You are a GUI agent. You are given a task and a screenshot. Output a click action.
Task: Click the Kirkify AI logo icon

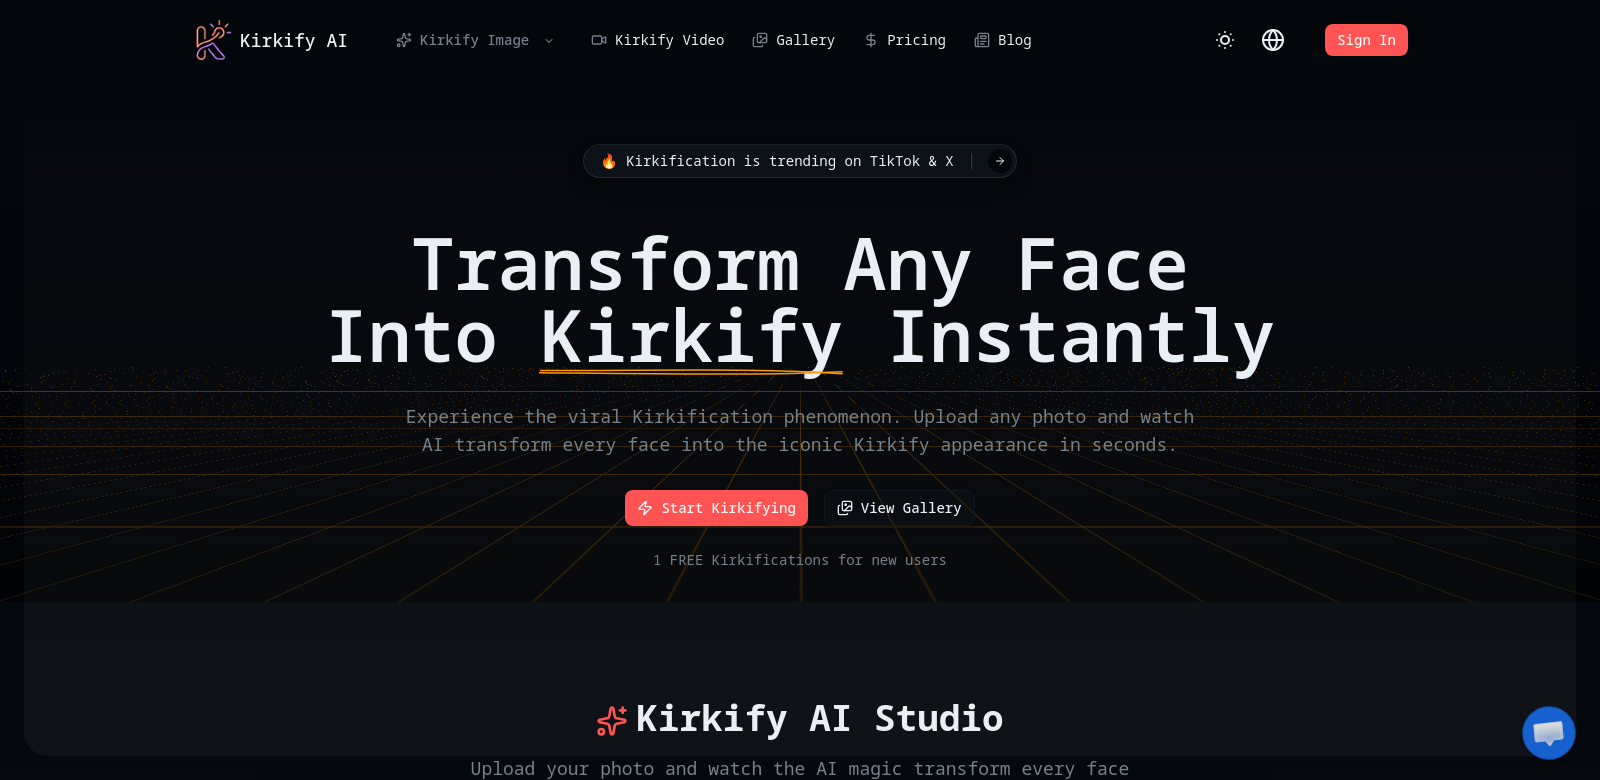213,40
